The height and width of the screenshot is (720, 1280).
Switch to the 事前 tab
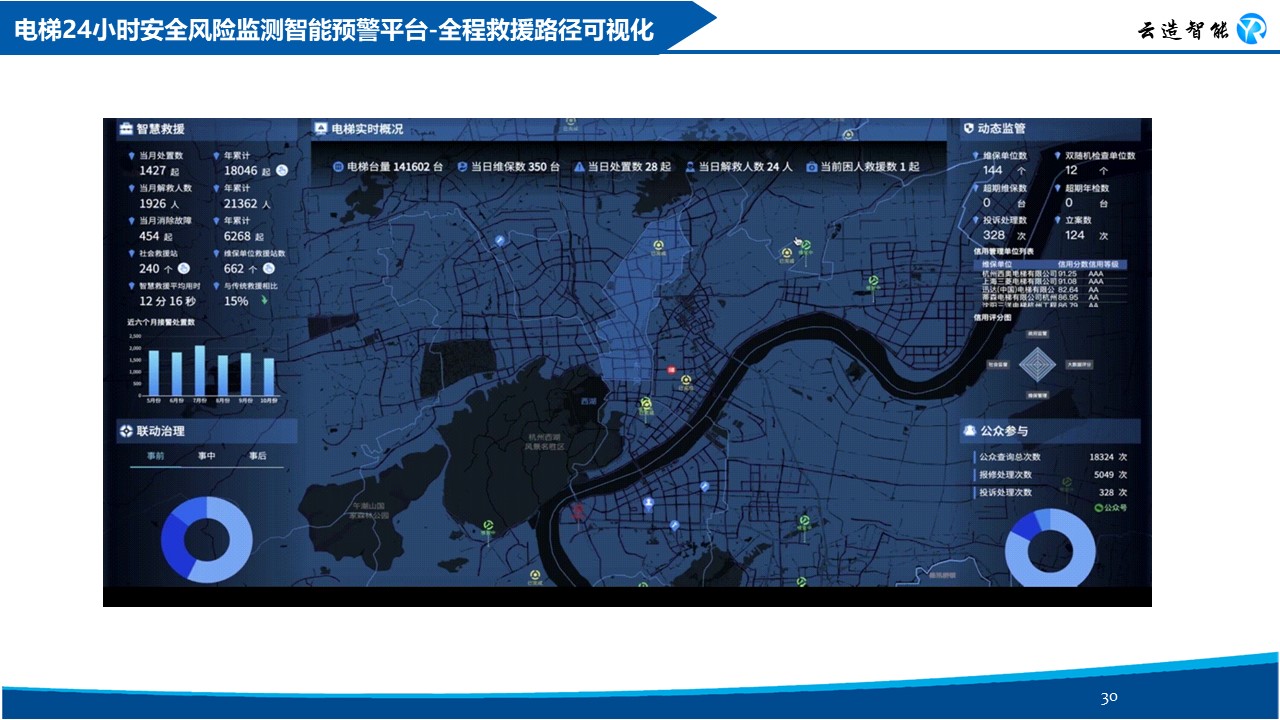point(156,456)
